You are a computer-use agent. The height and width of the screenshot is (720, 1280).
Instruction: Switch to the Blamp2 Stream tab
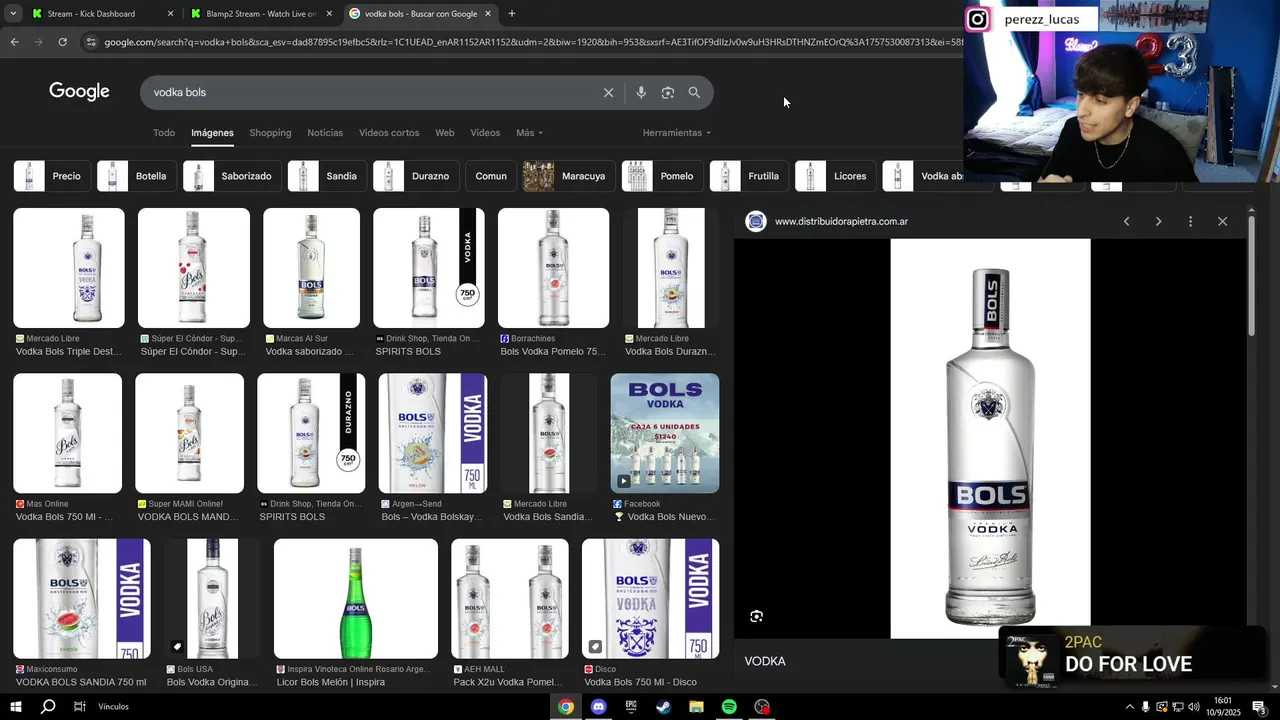(262, 14)
